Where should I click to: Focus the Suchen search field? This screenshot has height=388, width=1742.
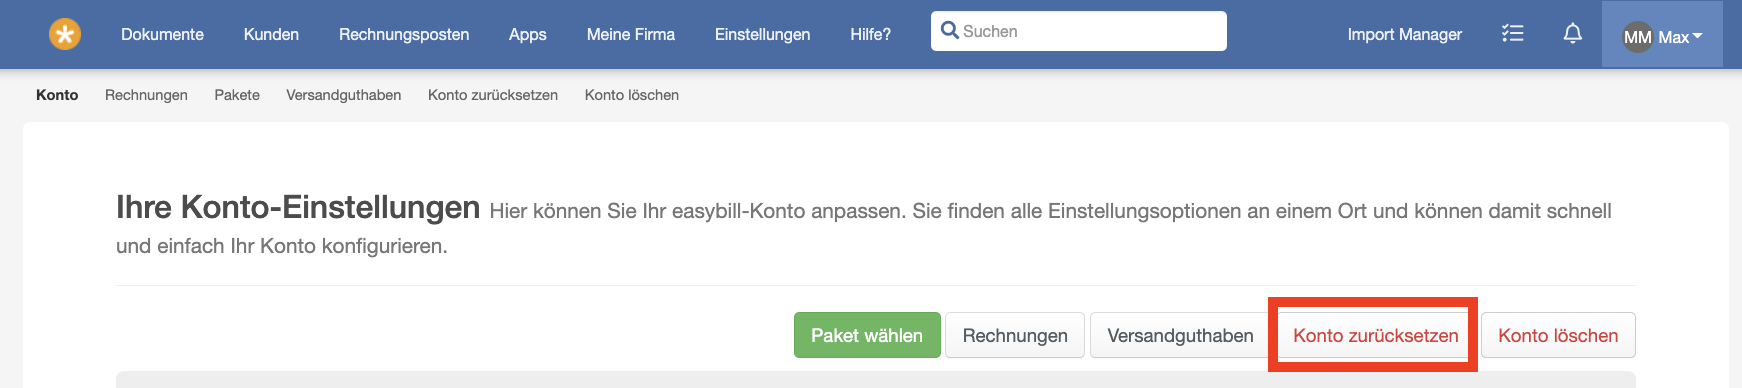(x=1078, y=31)
